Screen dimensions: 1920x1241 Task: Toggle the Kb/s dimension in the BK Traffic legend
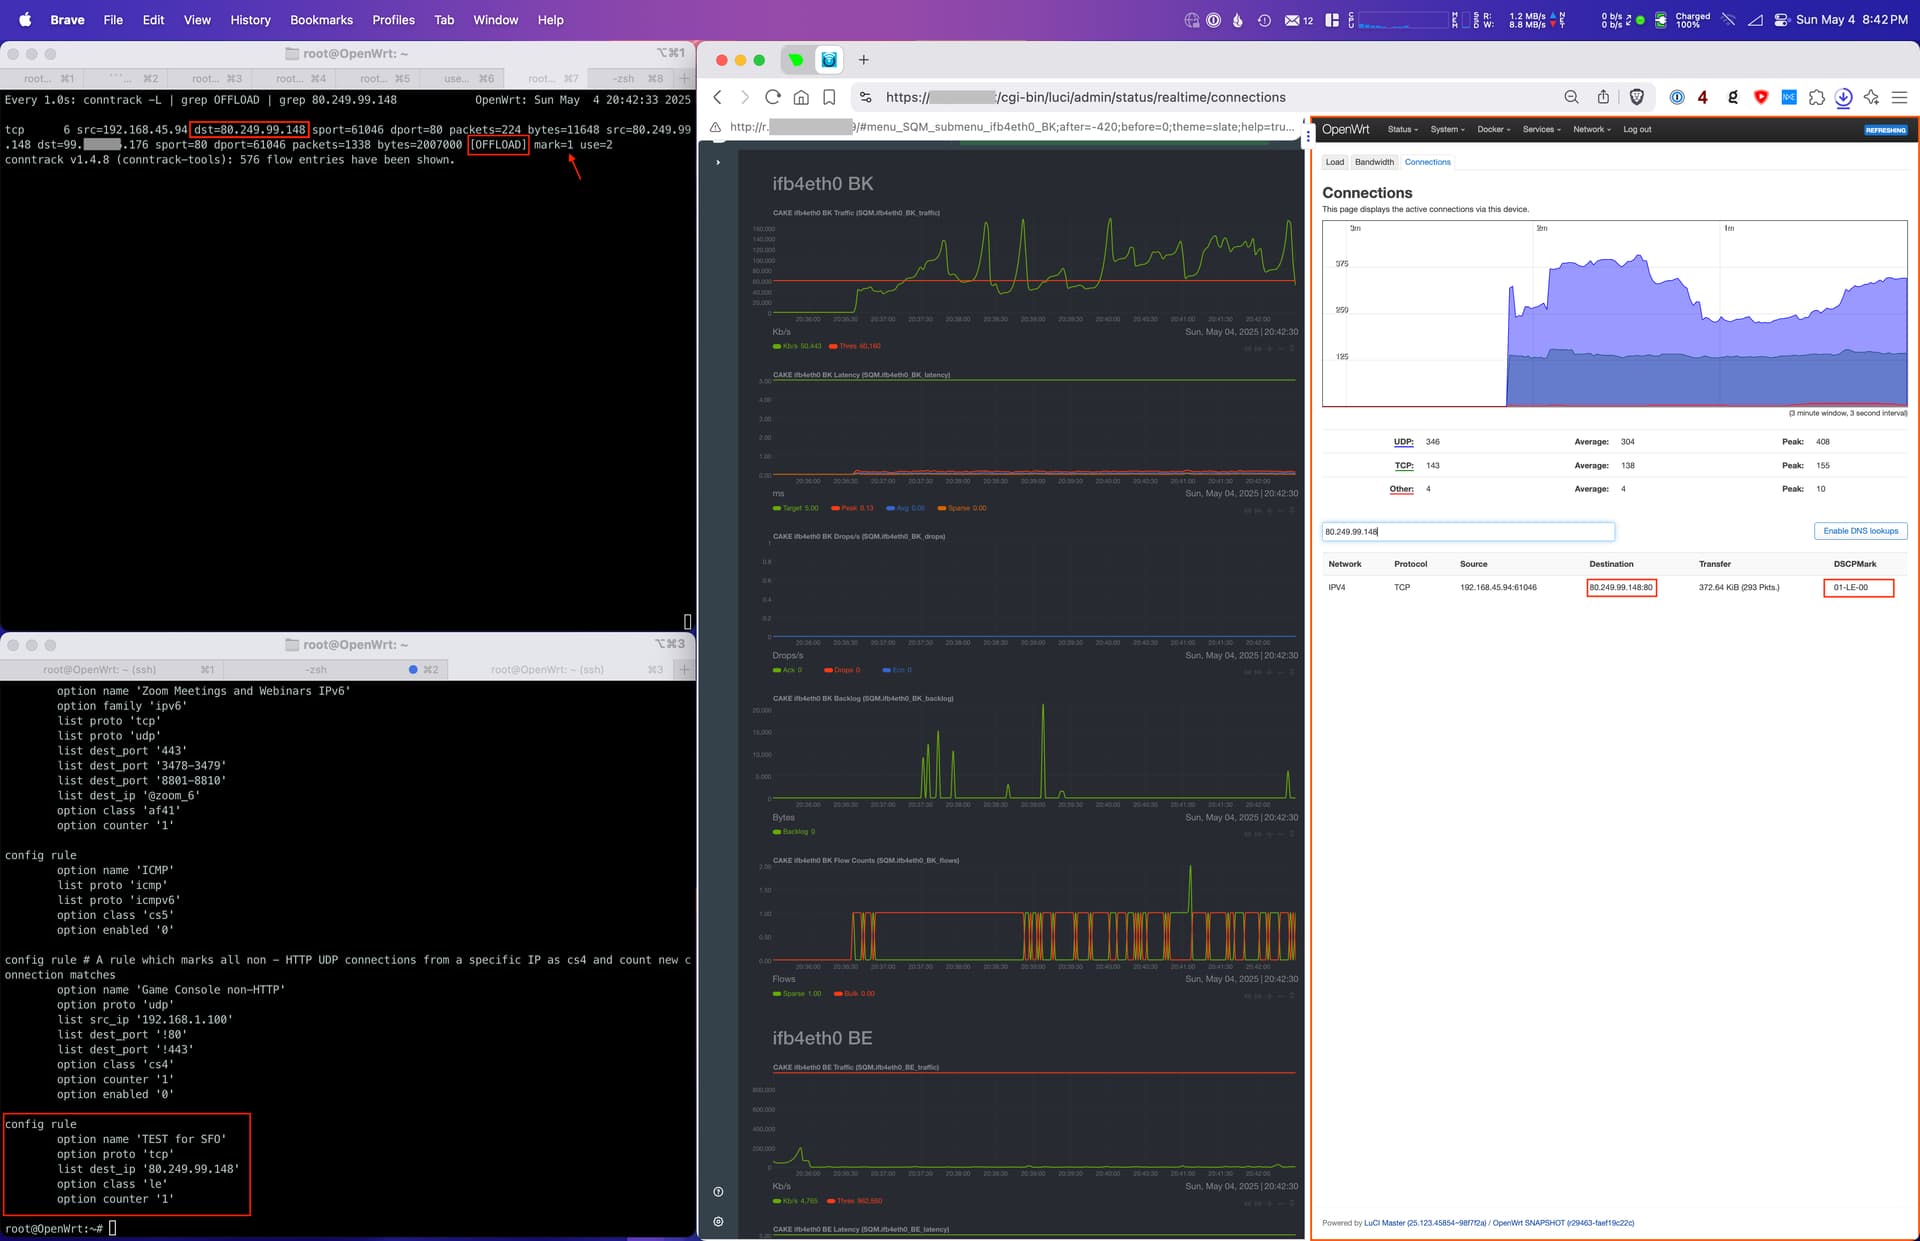[x=797, y=346]
